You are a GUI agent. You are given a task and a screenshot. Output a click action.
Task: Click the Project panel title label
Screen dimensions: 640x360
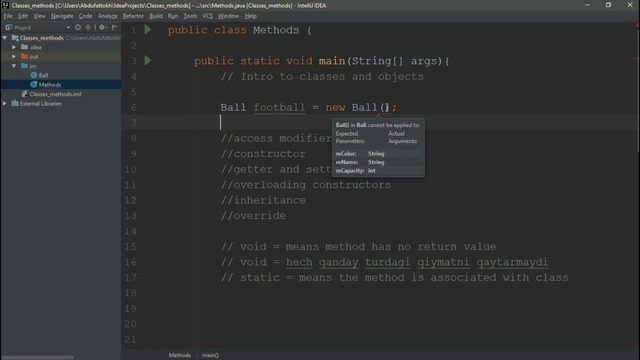pyautogui.click(x=22, y=27)
